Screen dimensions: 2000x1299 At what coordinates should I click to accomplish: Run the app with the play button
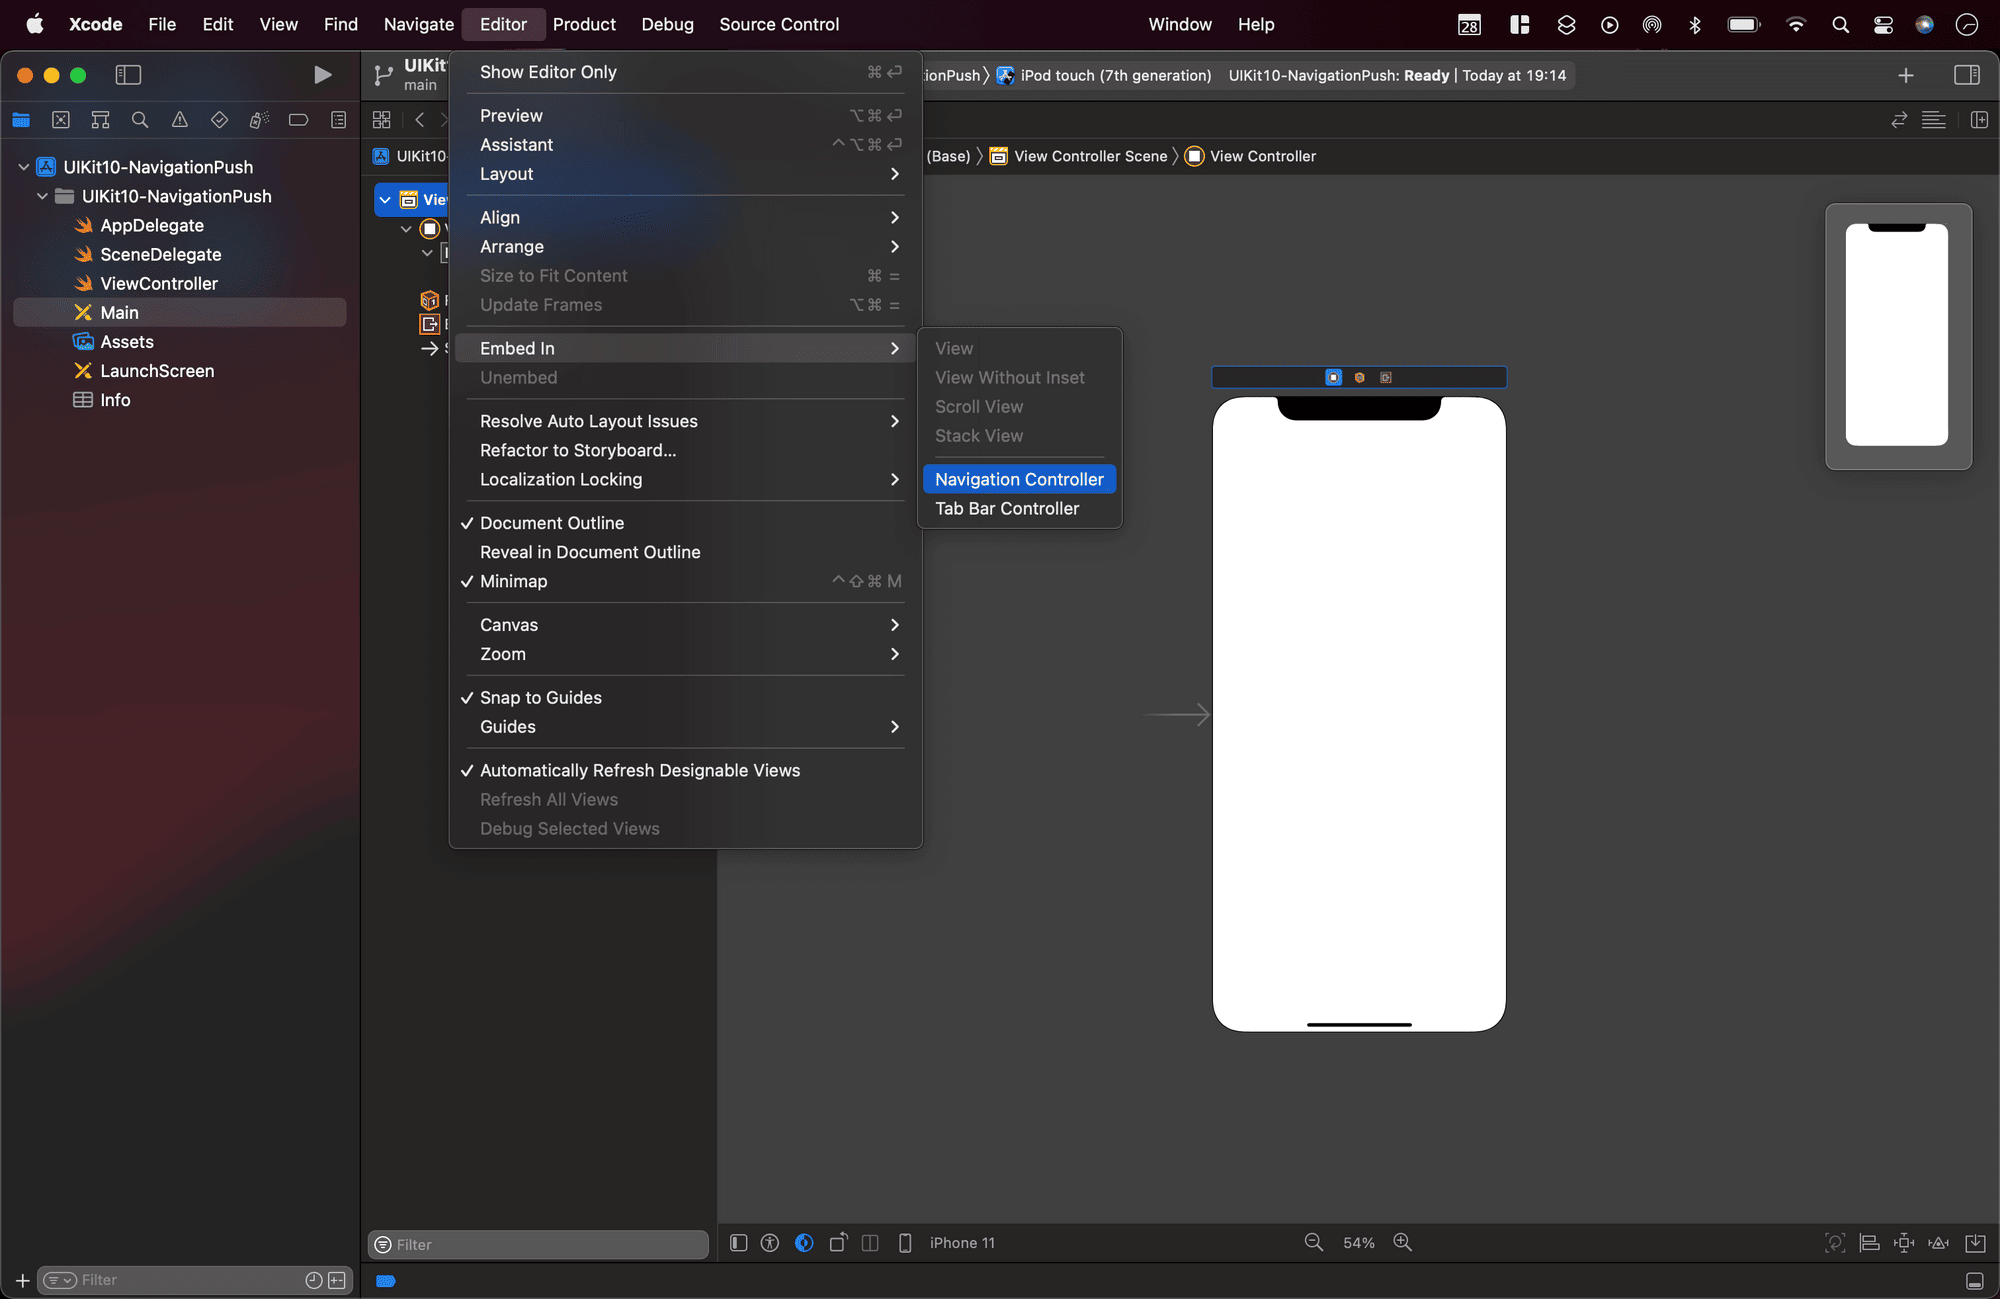[x=322, y=74]
